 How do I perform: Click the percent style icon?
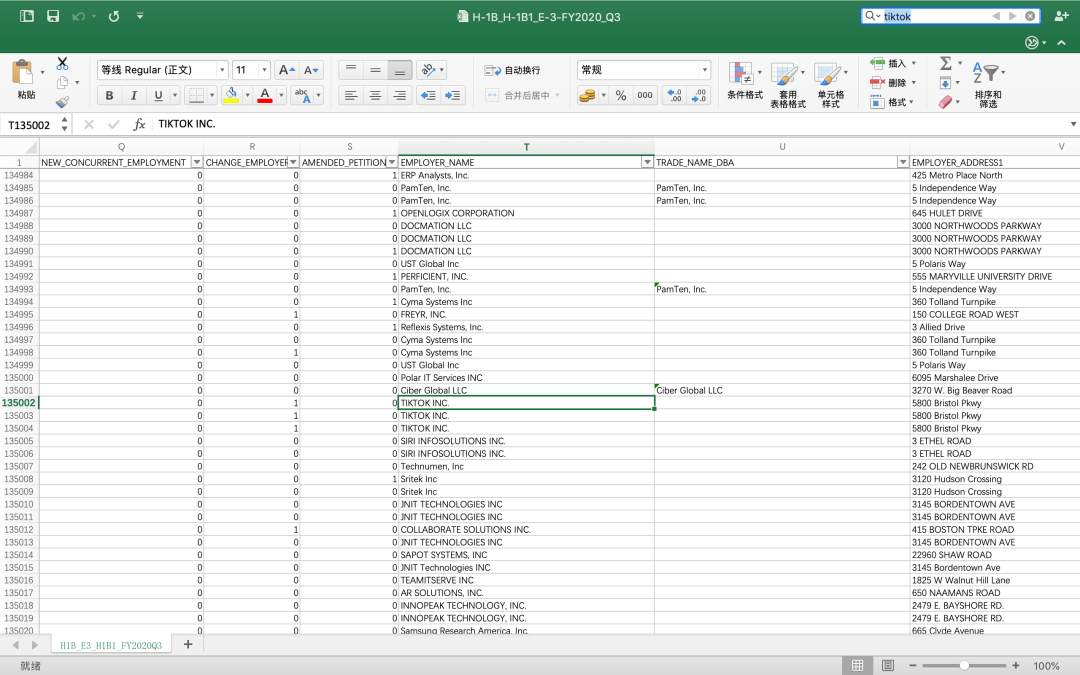pos(620,95)
